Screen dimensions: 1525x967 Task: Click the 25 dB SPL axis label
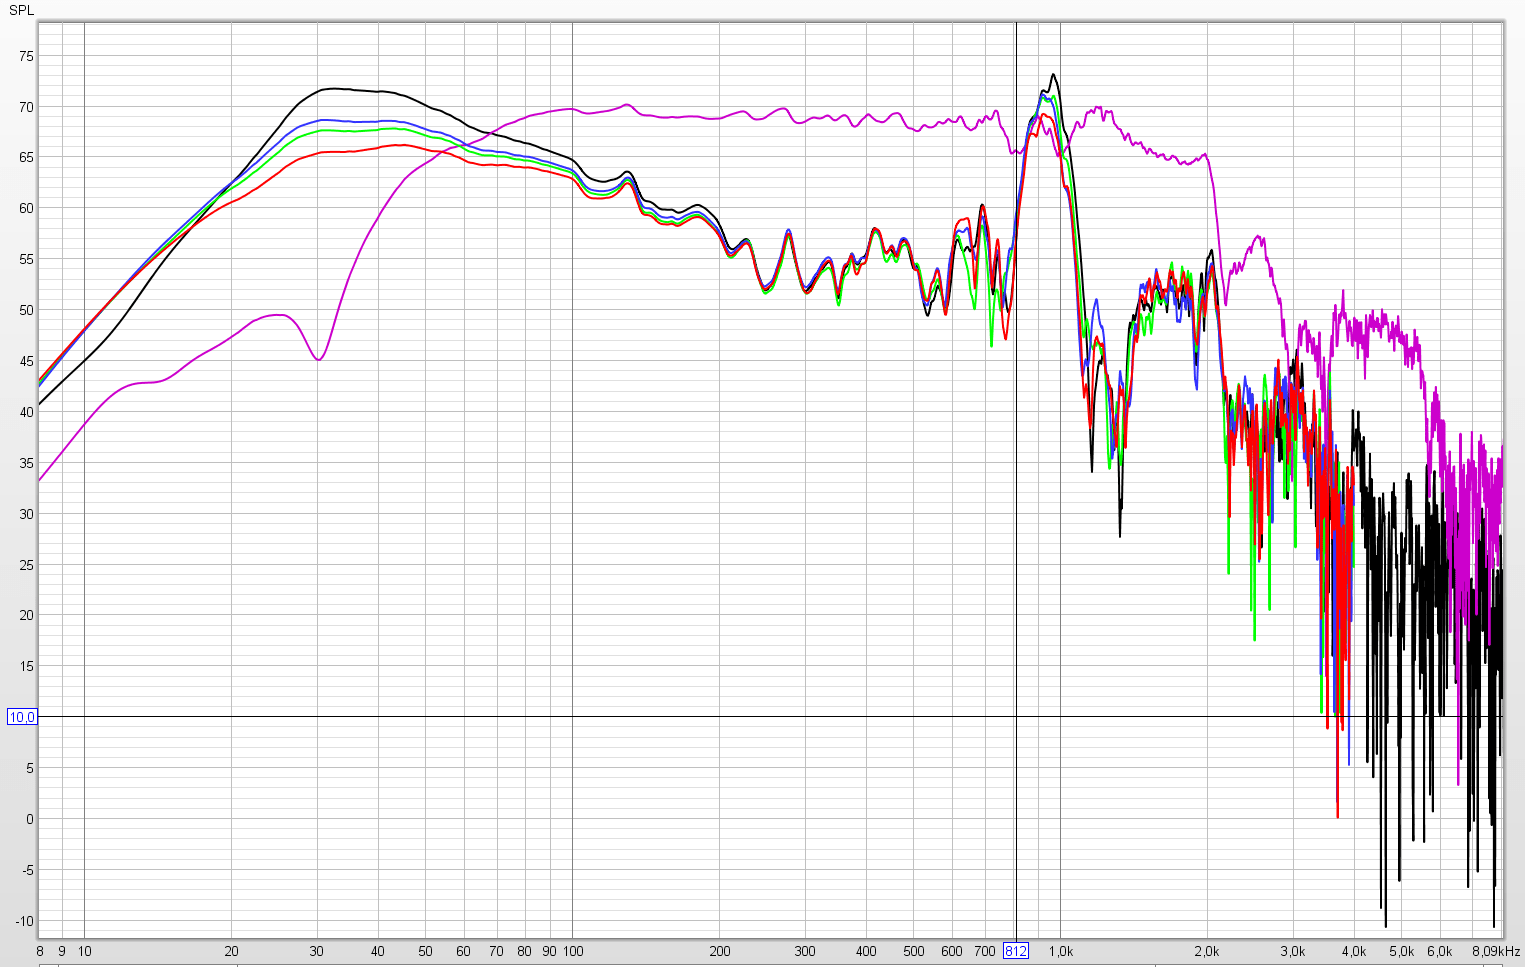coord(26,565)
